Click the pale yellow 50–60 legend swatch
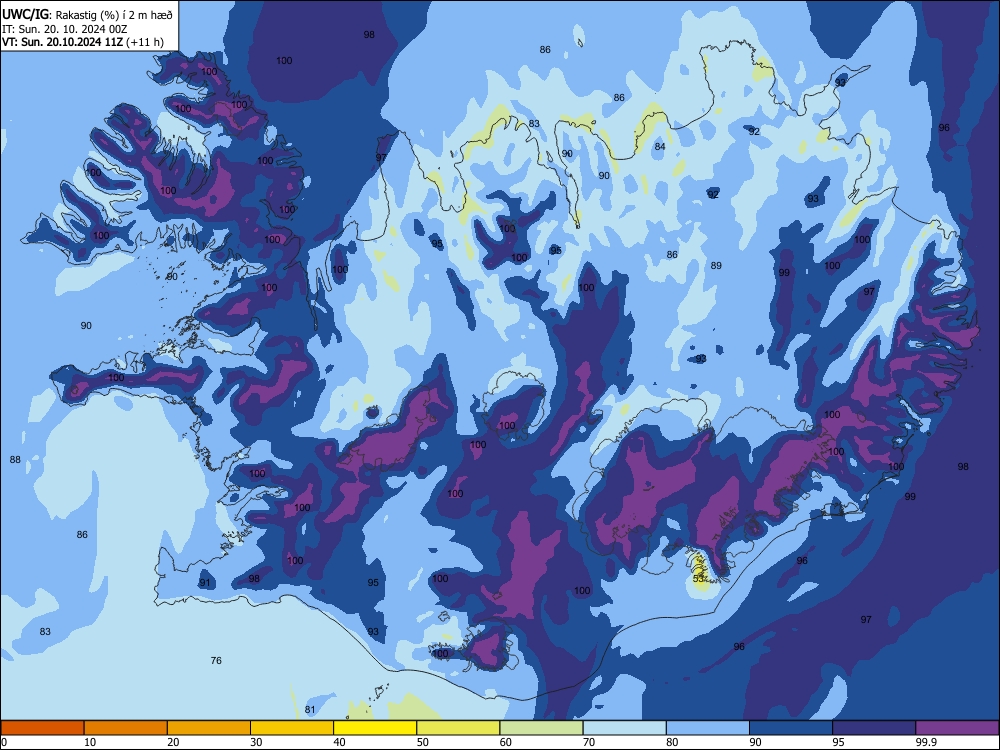The width and height of the screenshot is (1000, 750). click(458, 728)
